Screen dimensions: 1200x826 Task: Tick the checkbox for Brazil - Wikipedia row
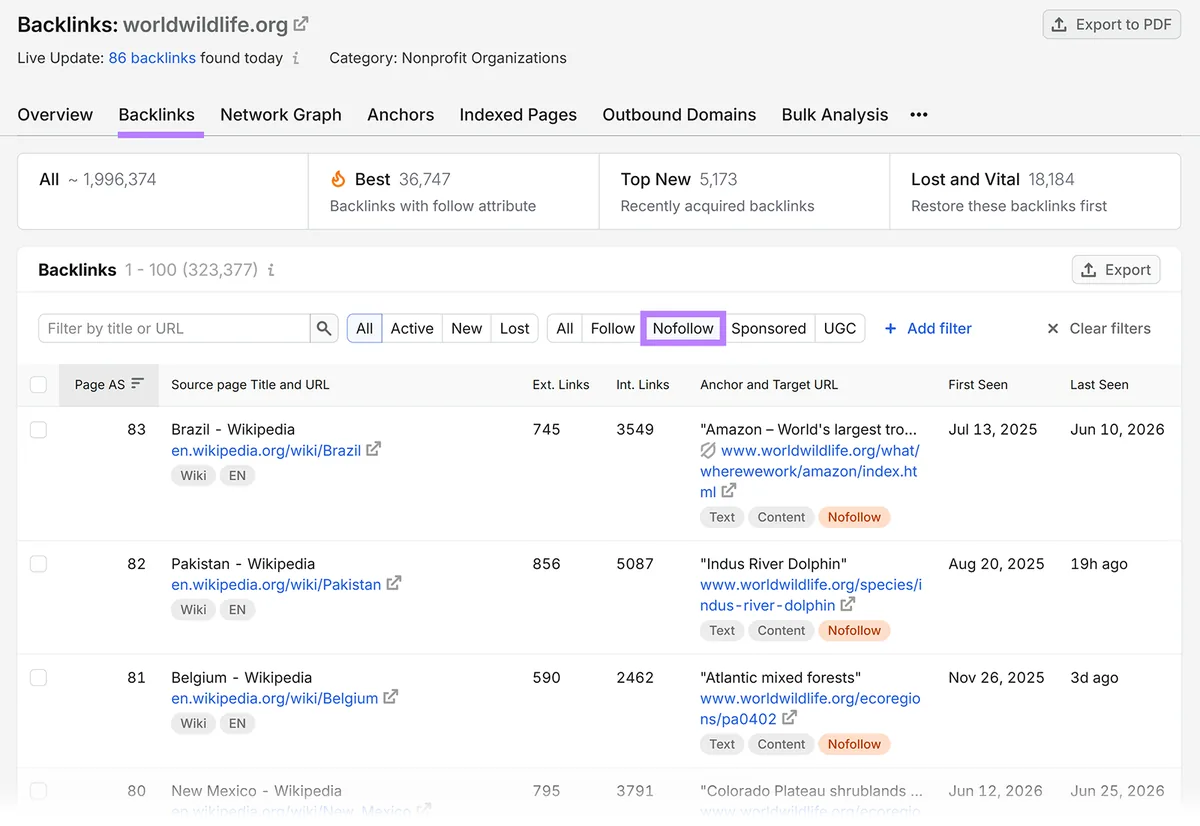38,429
